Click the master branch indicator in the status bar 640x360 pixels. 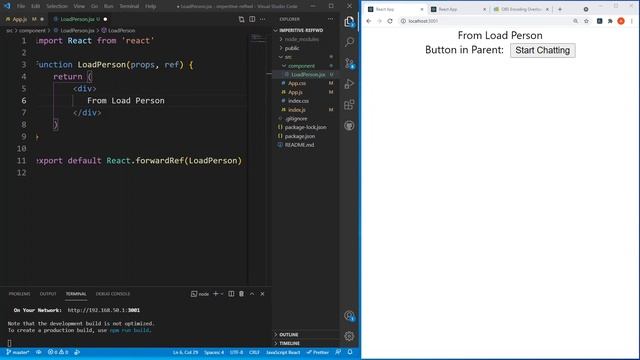point(18,352)
